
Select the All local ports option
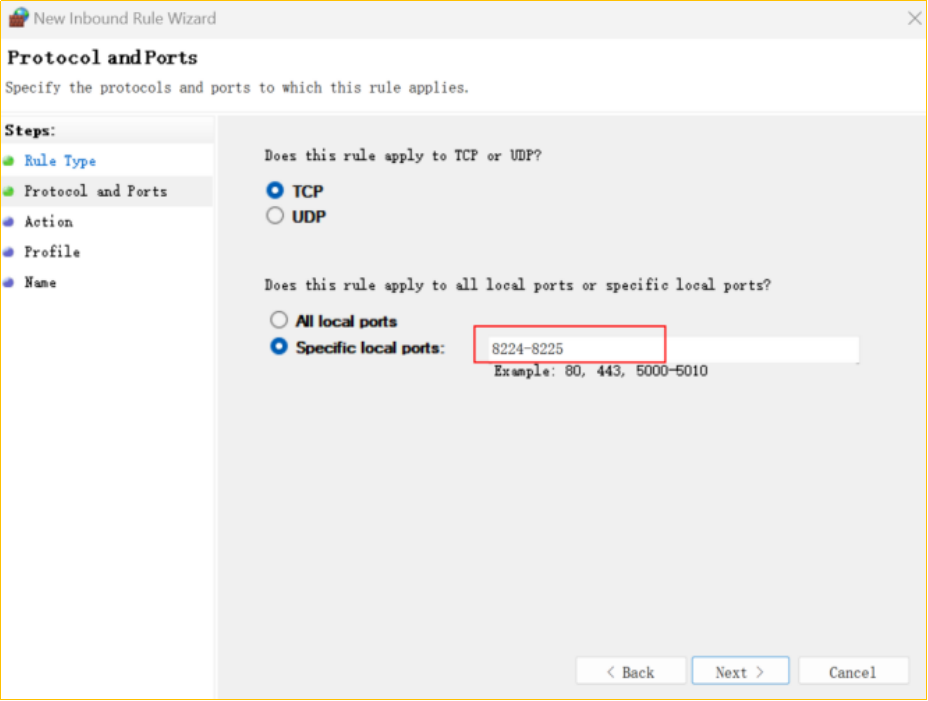click(x=279, y=321)
